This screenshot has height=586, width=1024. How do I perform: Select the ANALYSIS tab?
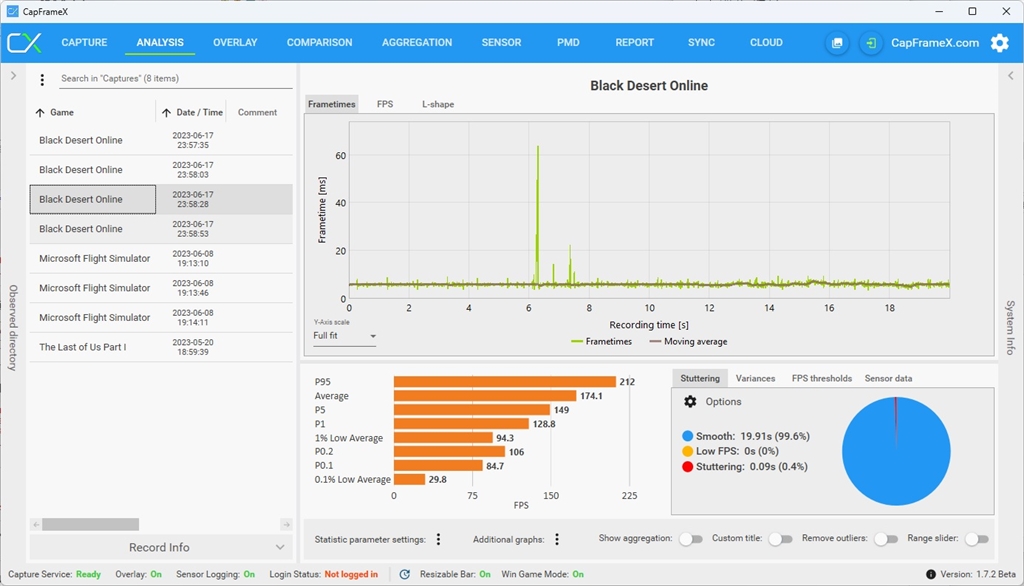[x=160, y=42]
